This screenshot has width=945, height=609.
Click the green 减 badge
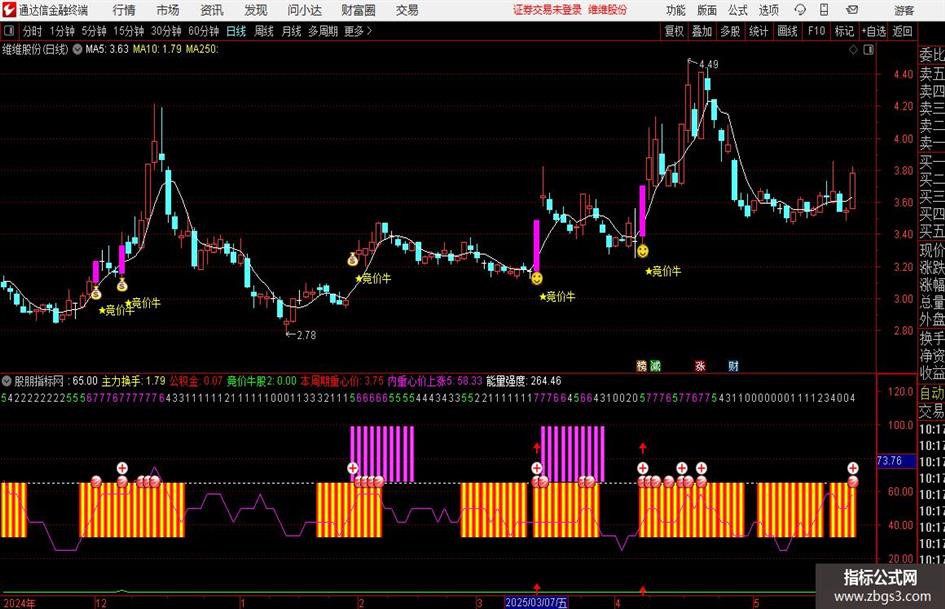[x=655, y=365]
